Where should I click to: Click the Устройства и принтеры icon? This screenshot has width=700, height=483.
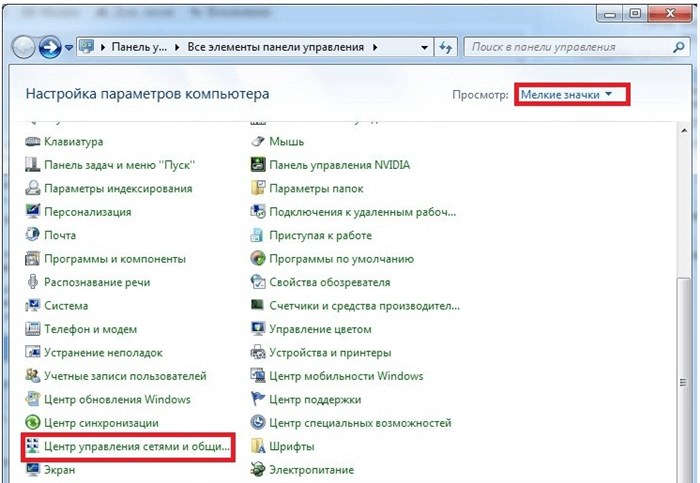(258, 352)
